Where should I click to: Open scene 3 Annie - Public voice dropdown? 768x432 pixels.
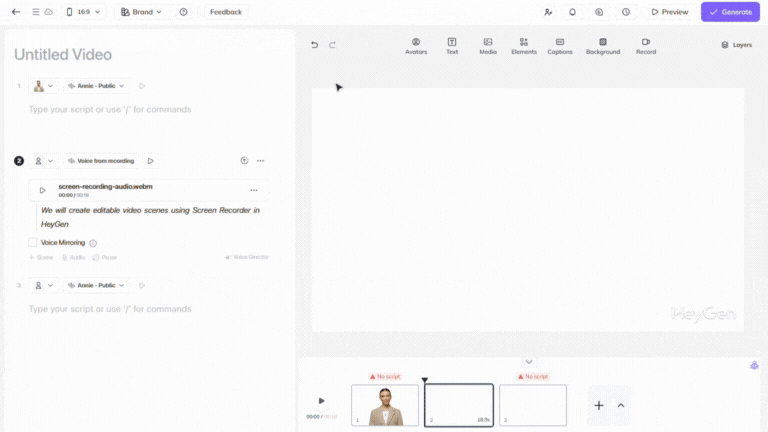pyautogui.click(x=96, y=286)
